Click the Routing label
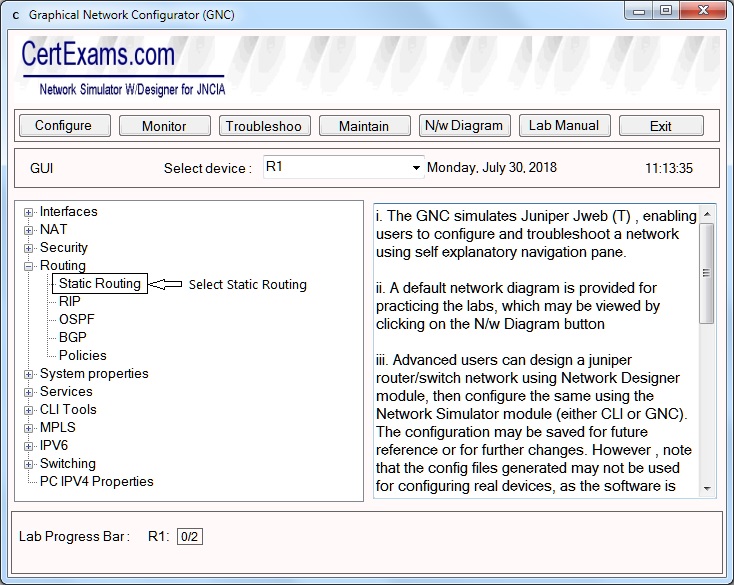Image resolution: width=734 pixels, height=585 pixels. click(x=63, y=265)
